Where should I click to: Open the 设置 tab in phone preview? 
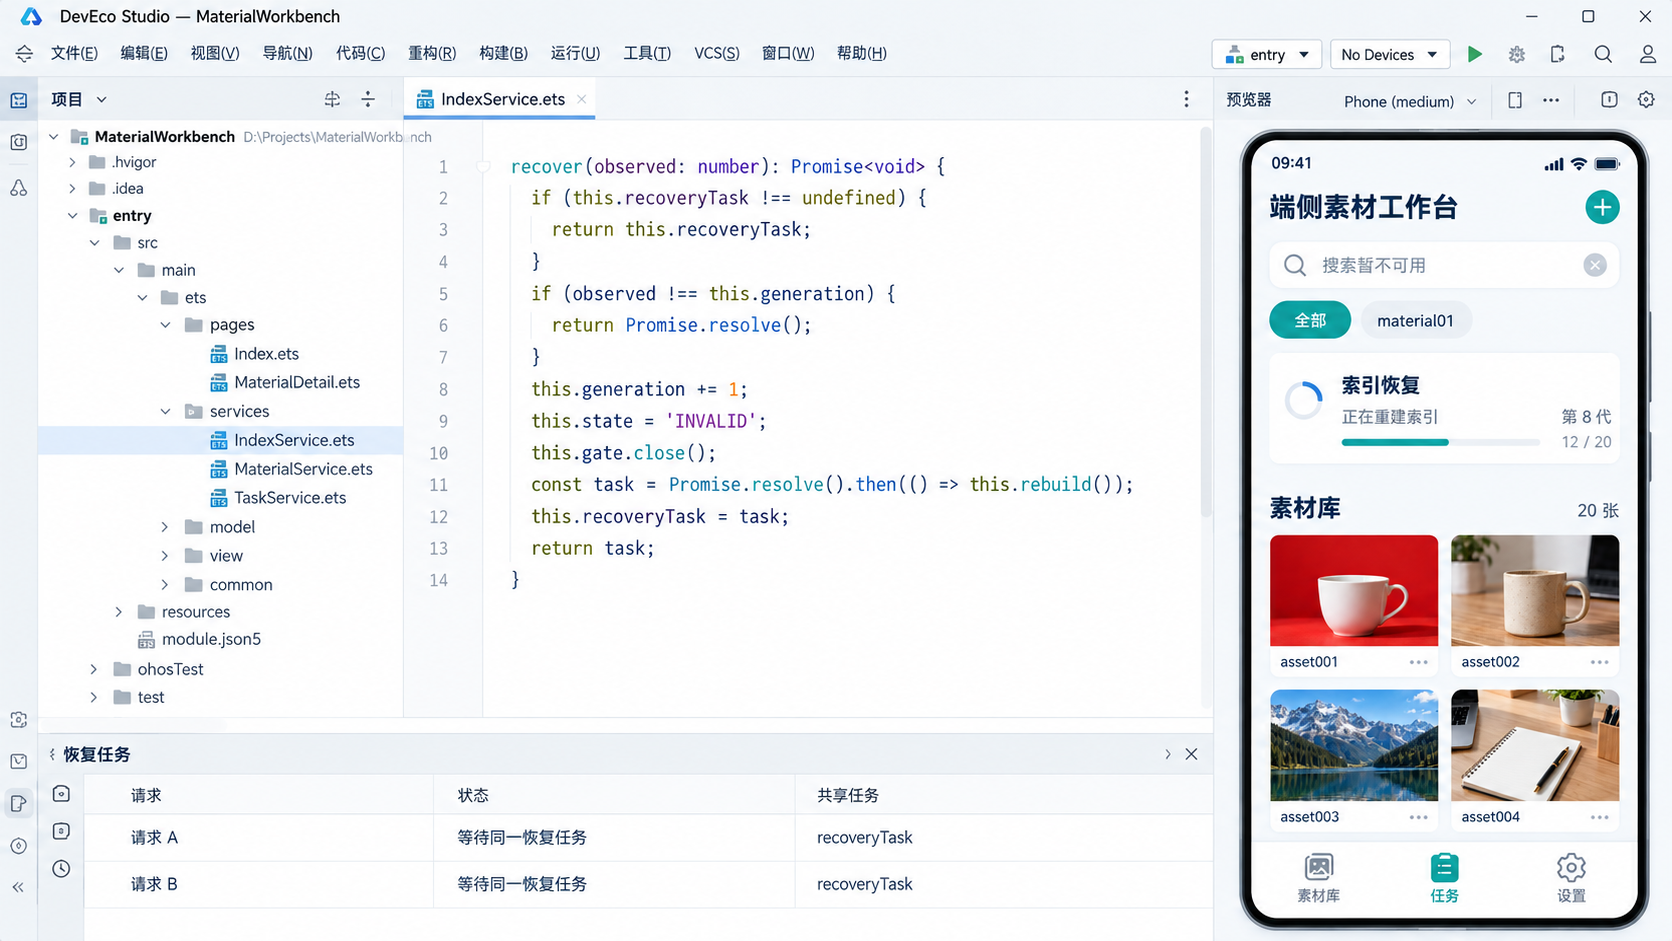tap(1571, 878)
